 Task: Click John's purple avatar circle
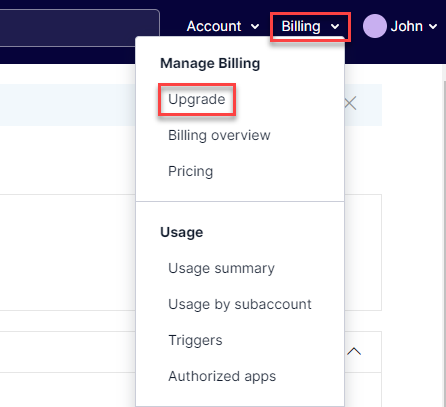[375, 26]
